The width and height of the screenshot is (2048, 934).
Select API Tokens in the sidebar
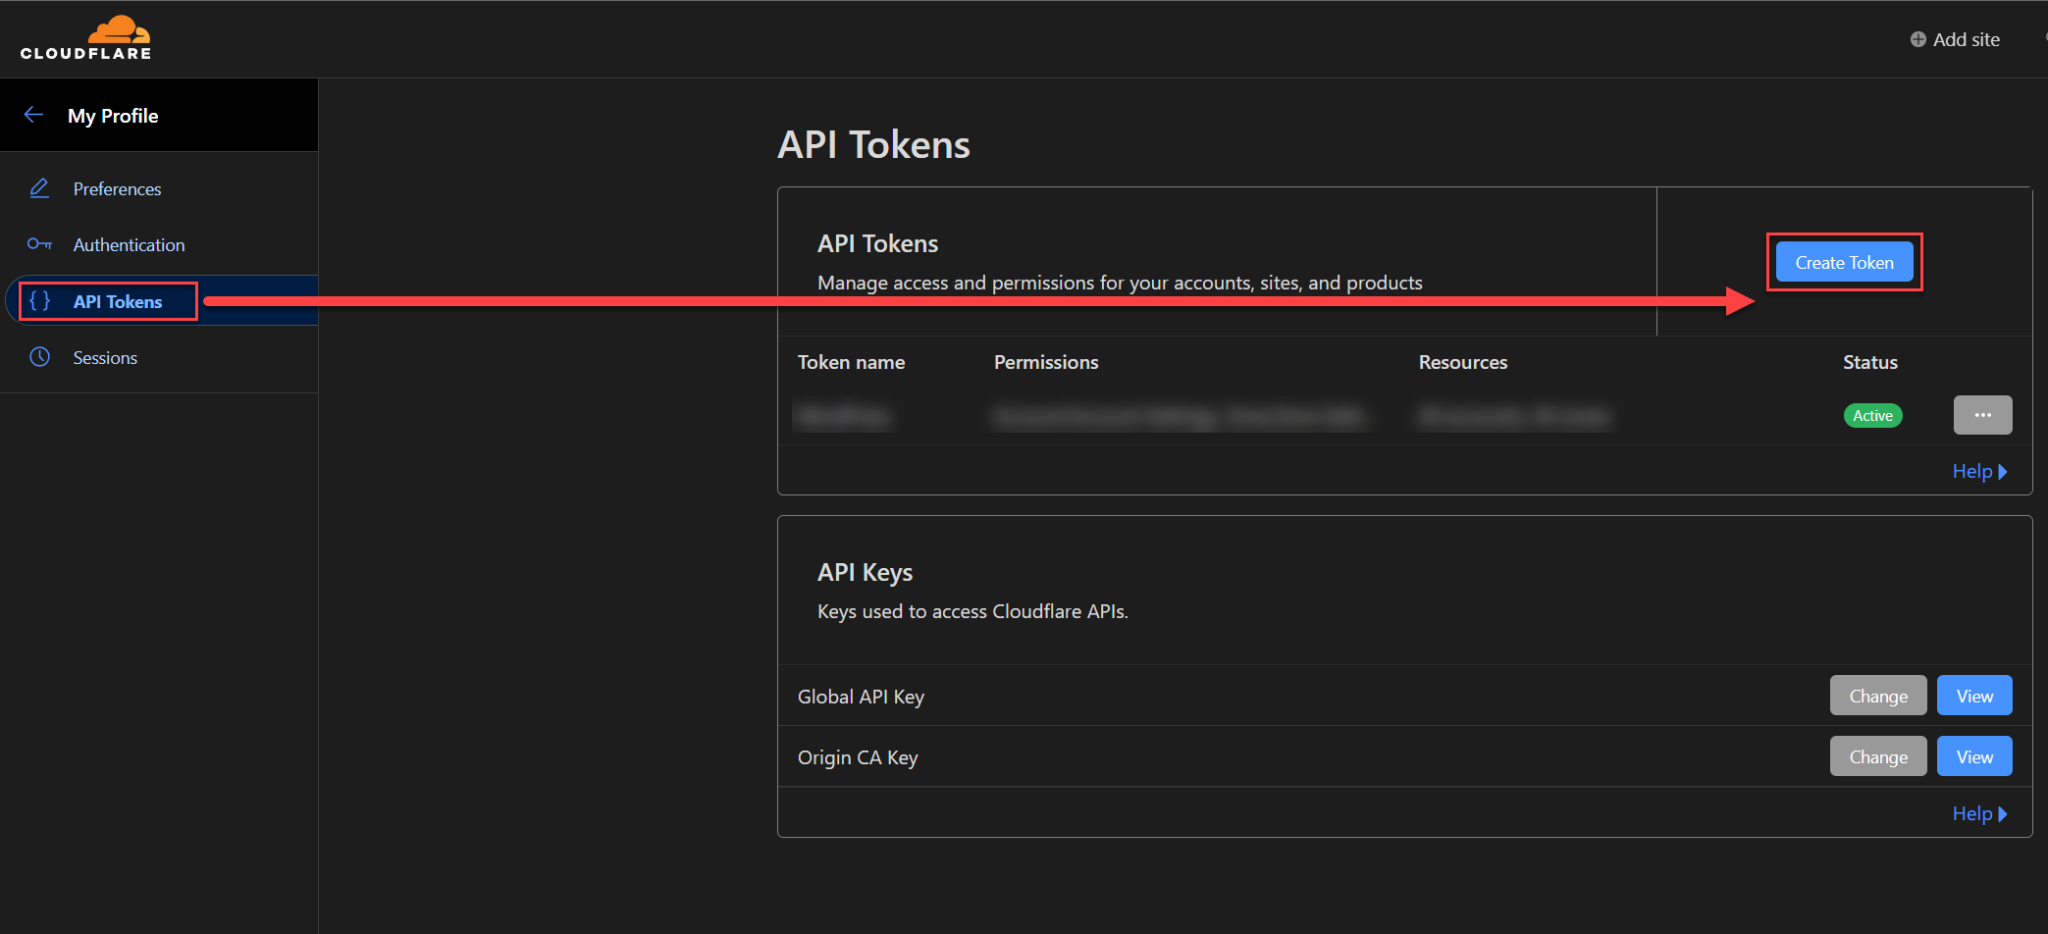pyautogui.click(x=118, y=301)
